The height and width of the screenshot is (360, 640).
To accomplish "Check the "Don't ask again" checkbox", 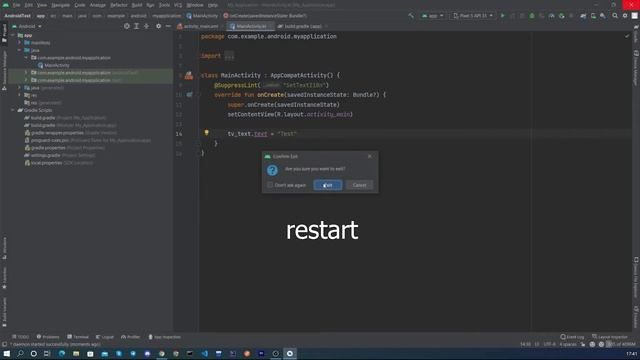I will click(x=270, y=185).
